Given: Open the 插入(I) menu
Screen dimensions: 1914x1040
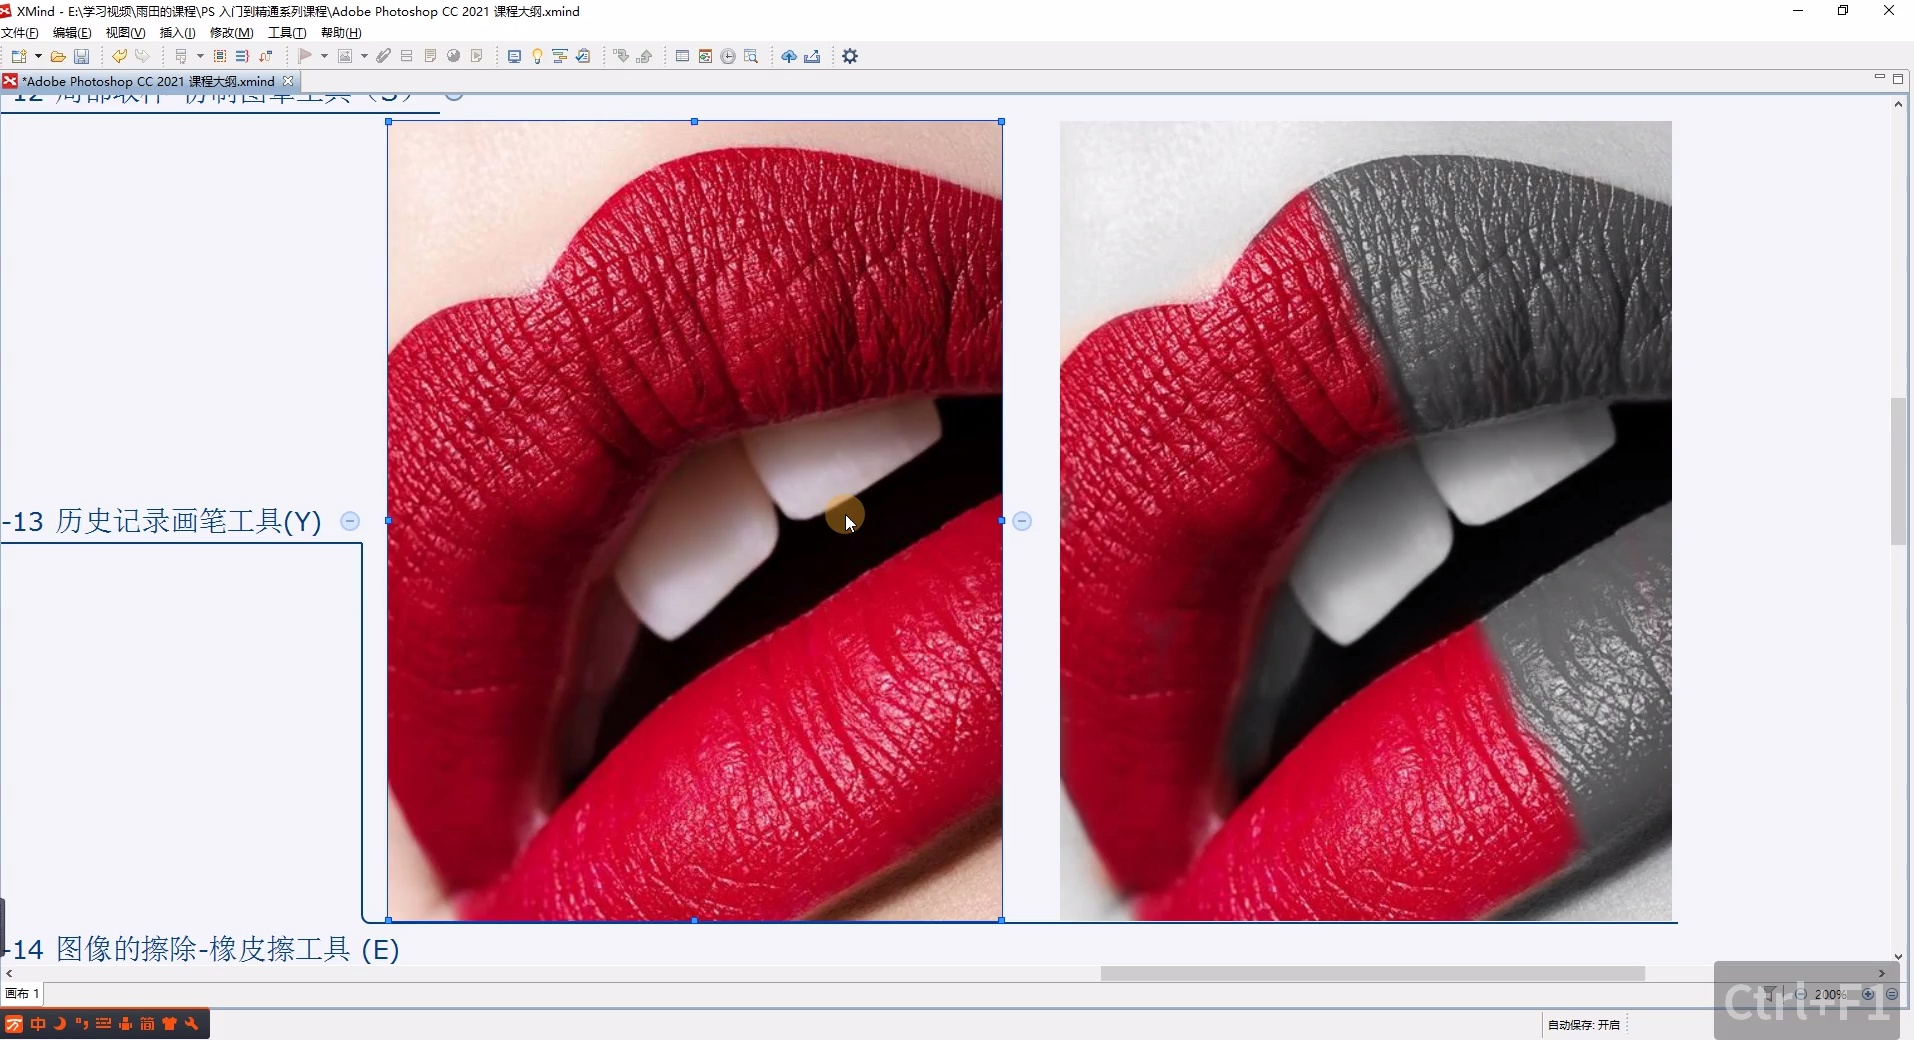Looking at the screenshot, I should (177, 33).
